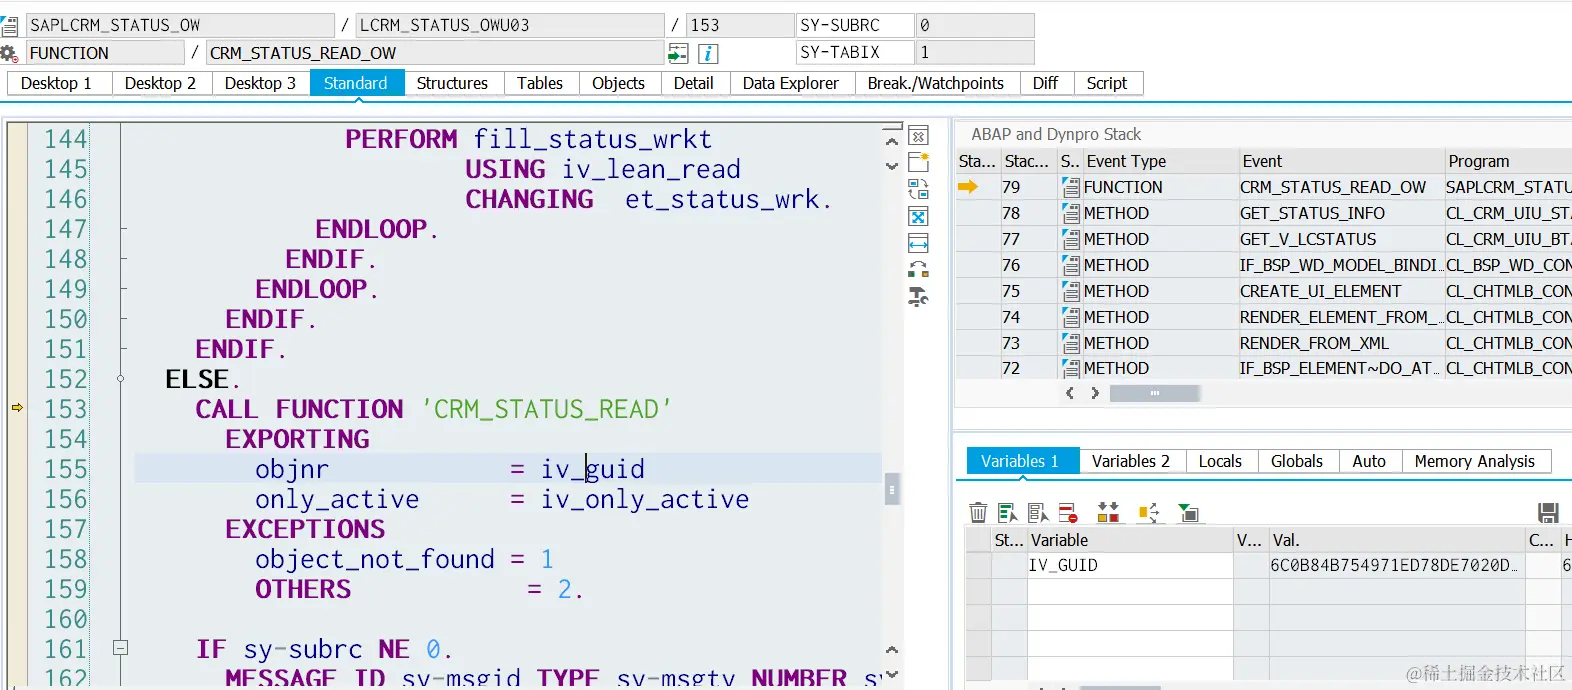Switch to the Auto tab
This screenshot has height=690, width=1572.
(1369, 461)
